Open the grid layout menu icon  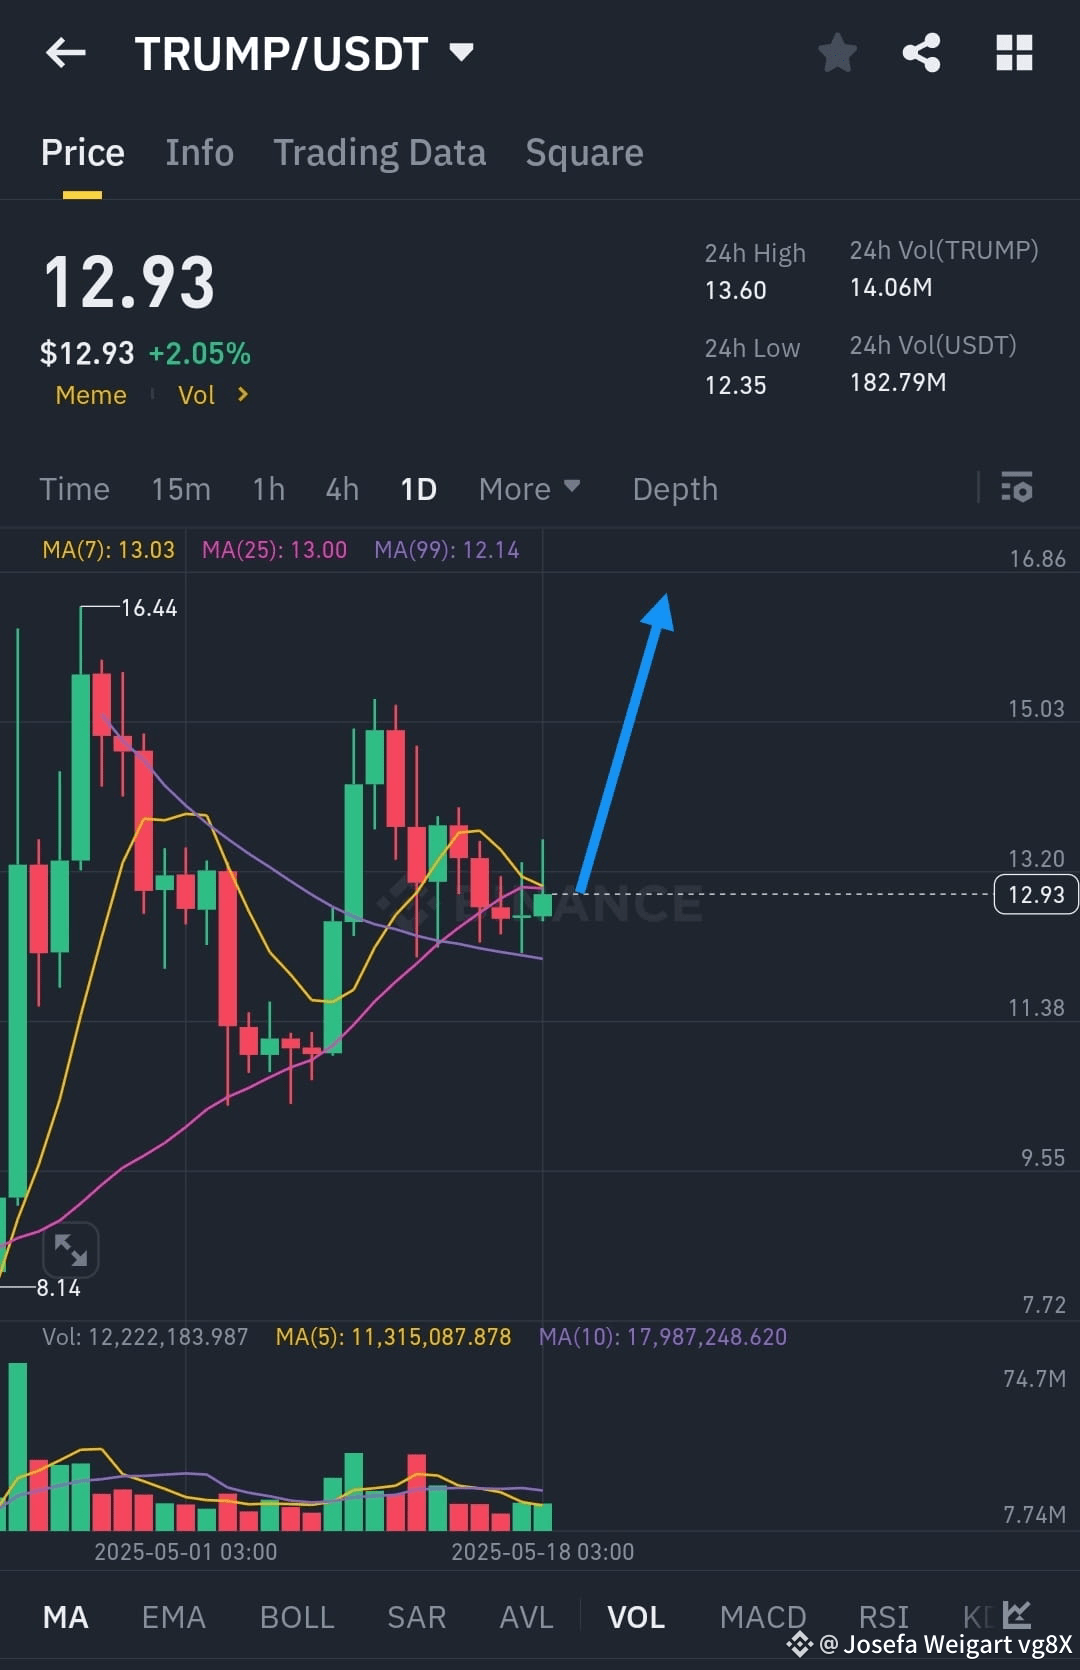pyautogui.click(x=1014, y=53)
